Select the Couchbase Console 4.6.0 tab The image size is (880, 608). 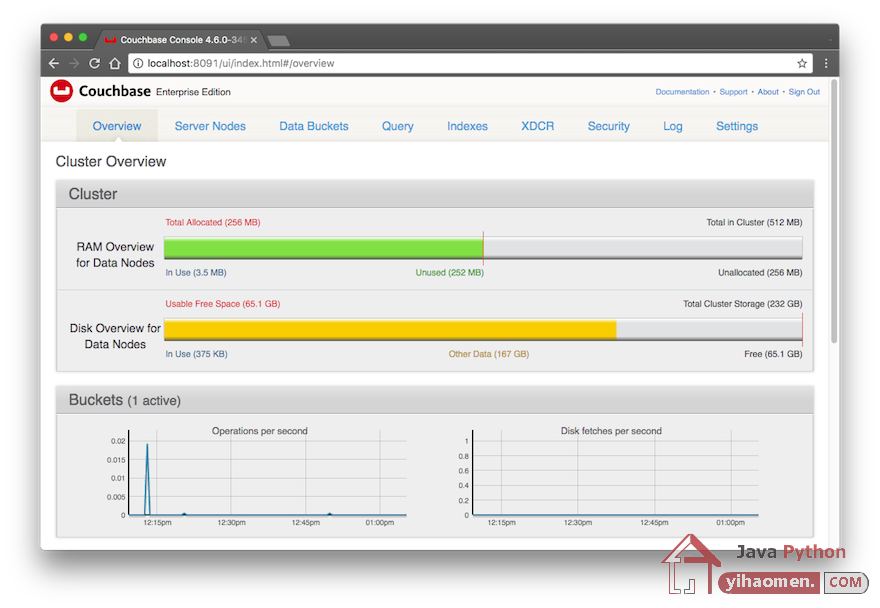[x=182, y=39]
